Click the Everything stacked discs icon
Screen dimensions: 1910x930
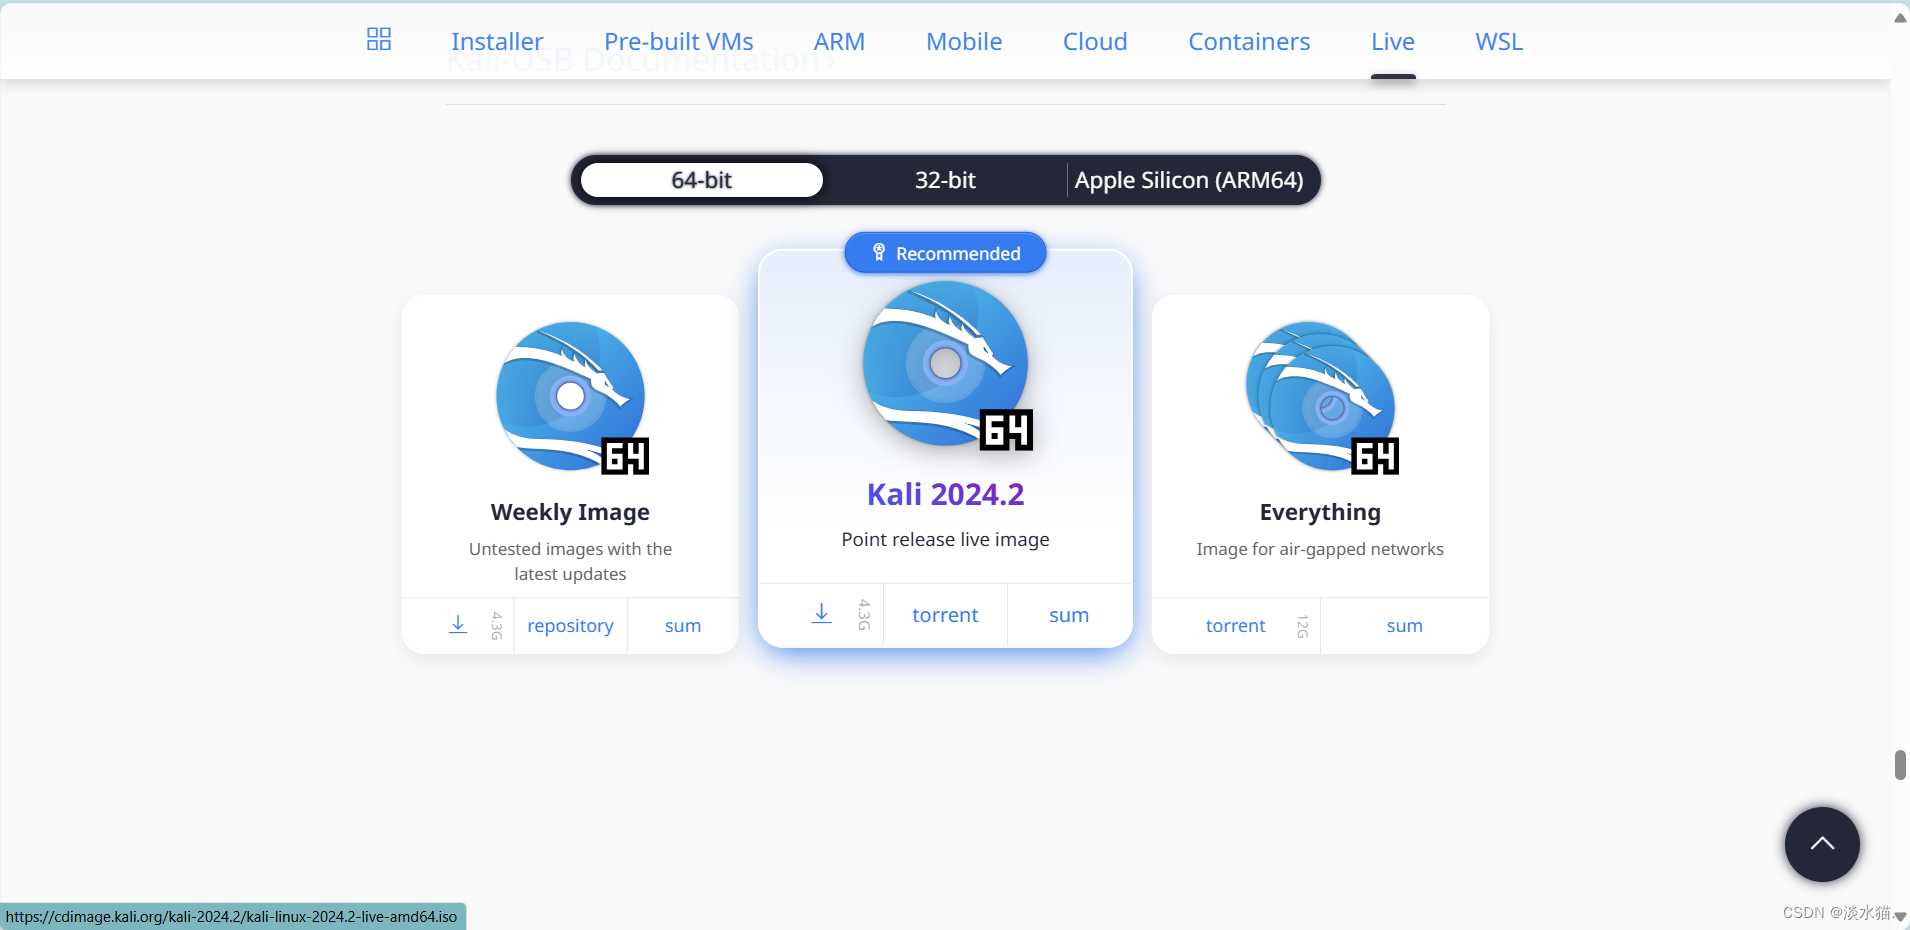(1322, 397)
